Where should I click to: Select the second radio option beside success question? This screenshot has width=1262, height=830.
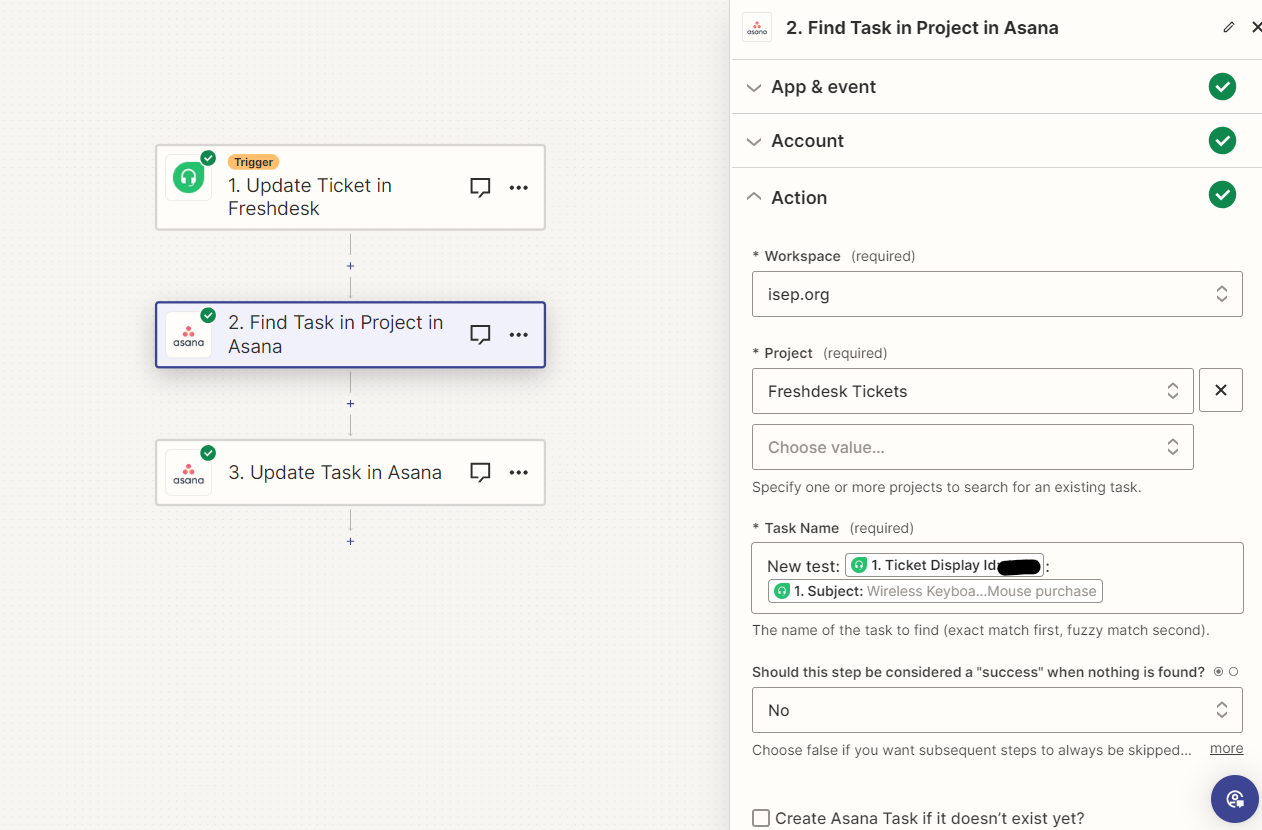1233,672
